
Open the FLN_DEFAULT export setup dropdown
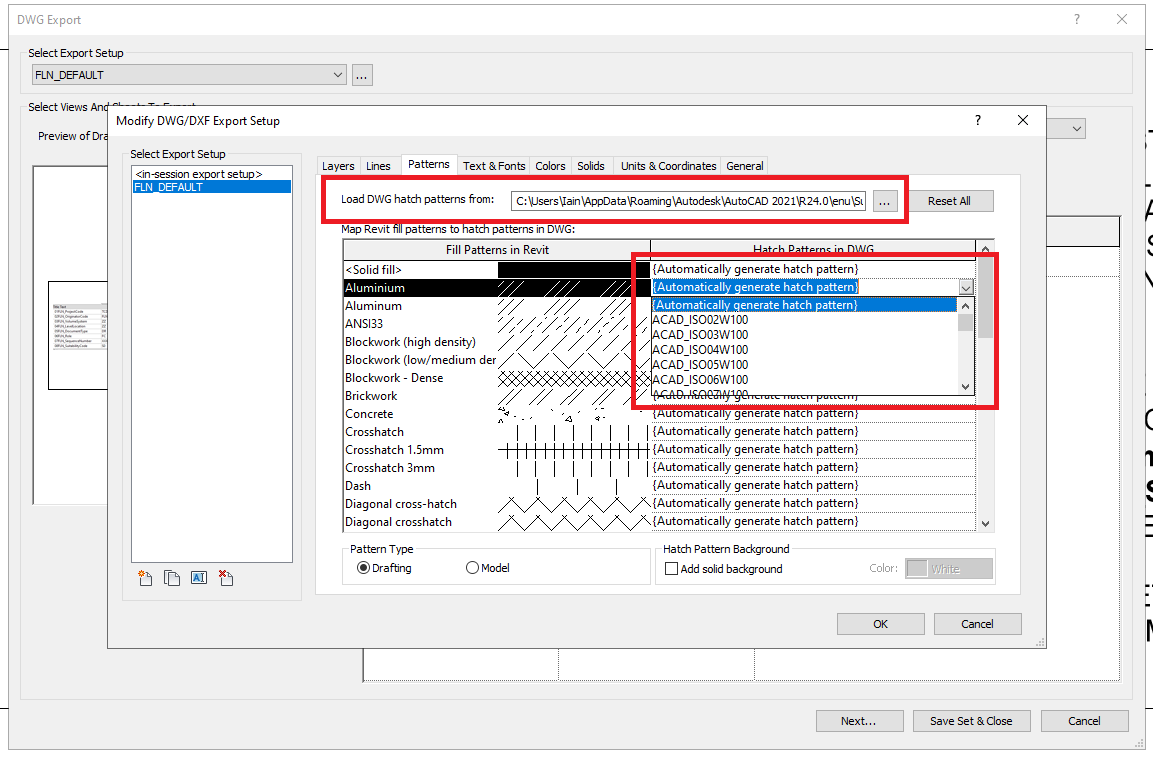[x=336, y=74]
